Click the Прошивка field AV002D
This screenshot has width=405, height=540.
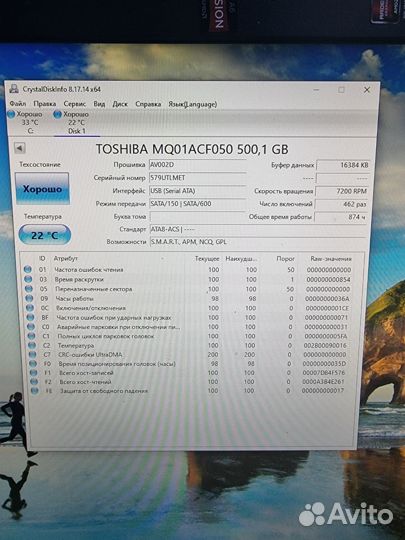click(x=198, y=165)
